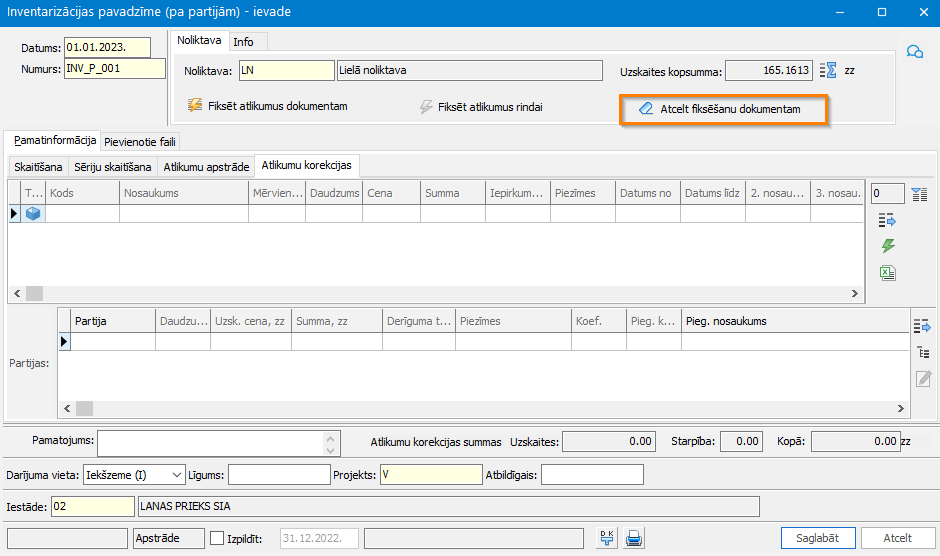Click the Atbildīgais input field
Screen dimensions: 940x556
(x=592, y=474)
